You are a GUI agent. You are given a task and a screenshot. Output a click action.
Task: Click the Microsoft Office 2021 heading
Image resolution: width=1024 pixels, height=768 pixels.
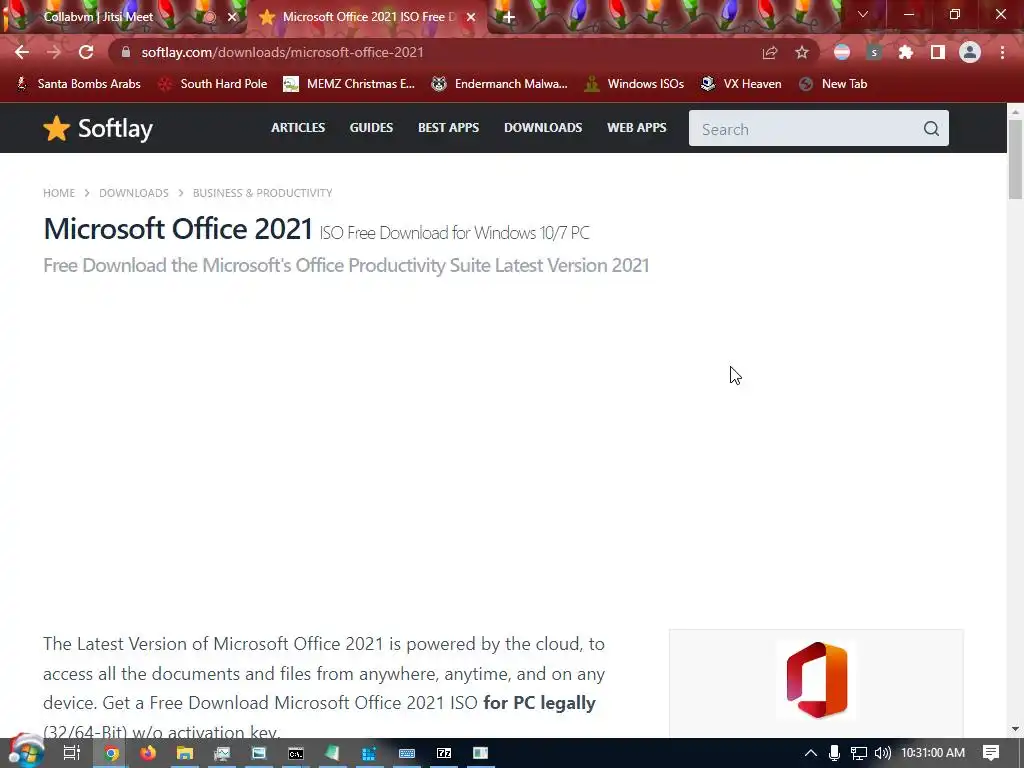click(x=178, y=229)
